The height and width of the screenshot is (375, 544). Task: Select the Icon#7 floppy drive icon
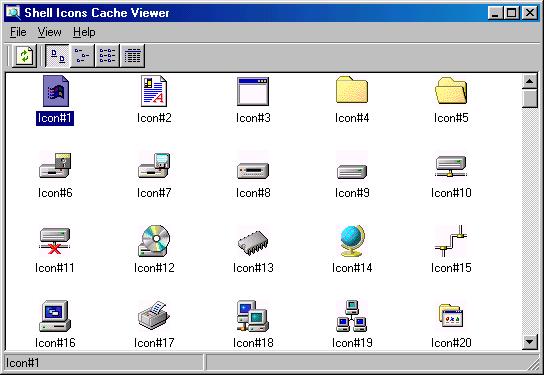[x=154, y=165]
